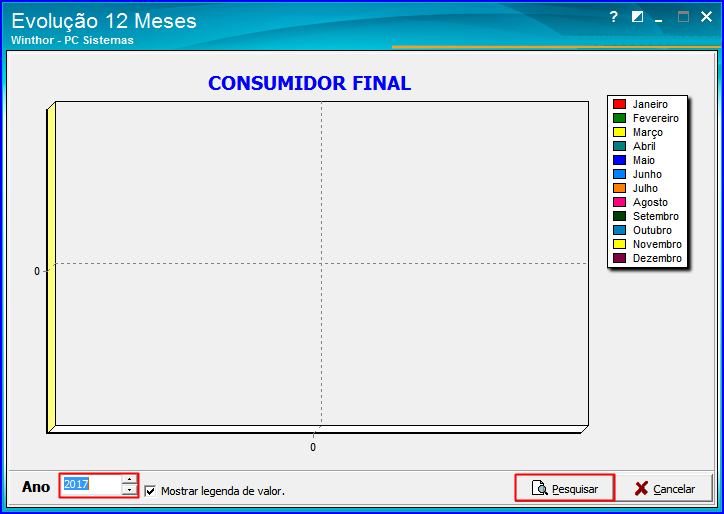Click the Winthor - PC Sistemas subtitle

click(x=72, y=40)
